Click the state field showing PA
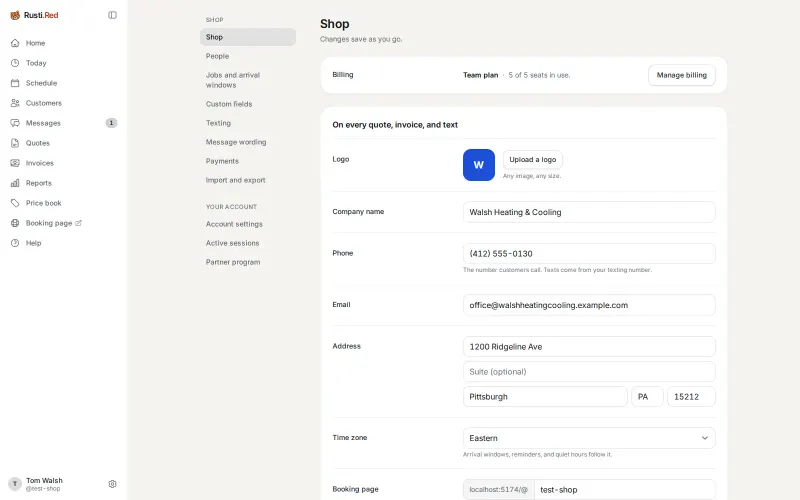The width and height of the screenshot is (800, 500). (x=647, y=396)
